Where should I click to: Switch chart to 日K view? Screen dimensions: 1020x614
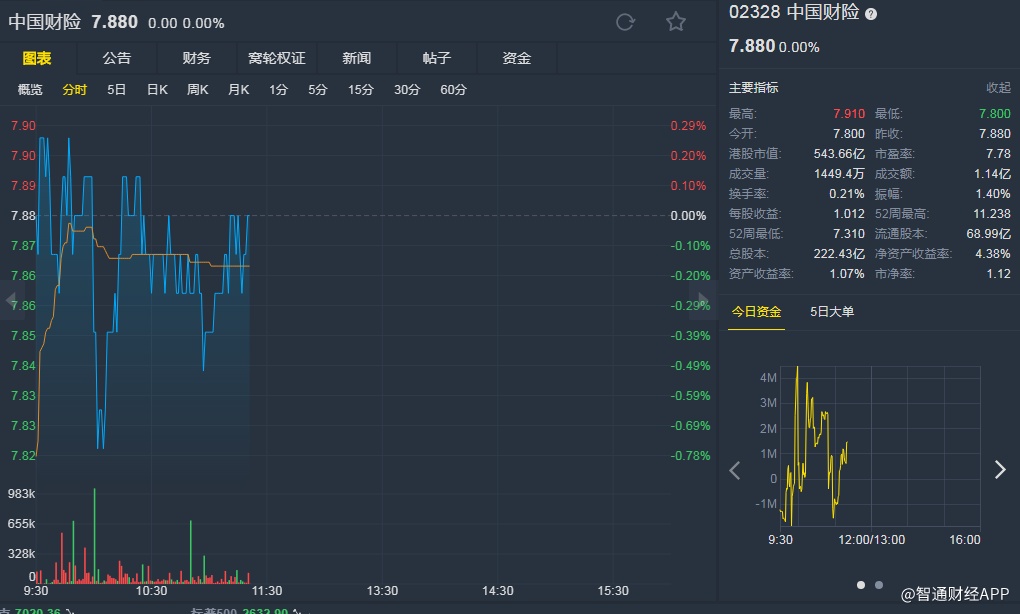157,90
